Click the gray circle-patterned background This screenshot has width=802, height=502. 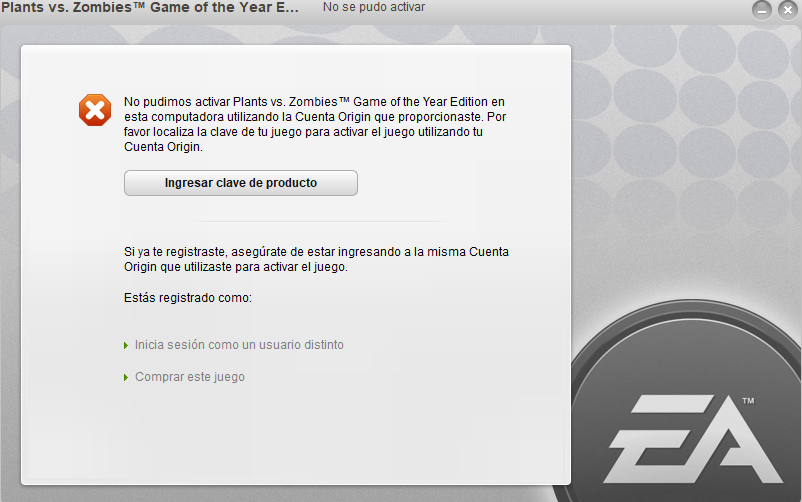tap(685, 128)
